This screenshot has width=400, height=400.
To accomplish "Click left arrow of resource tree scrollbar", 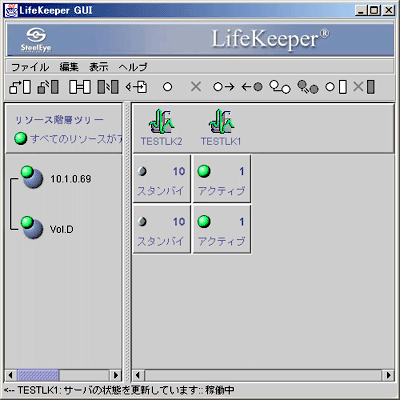I will coord(11,375).
